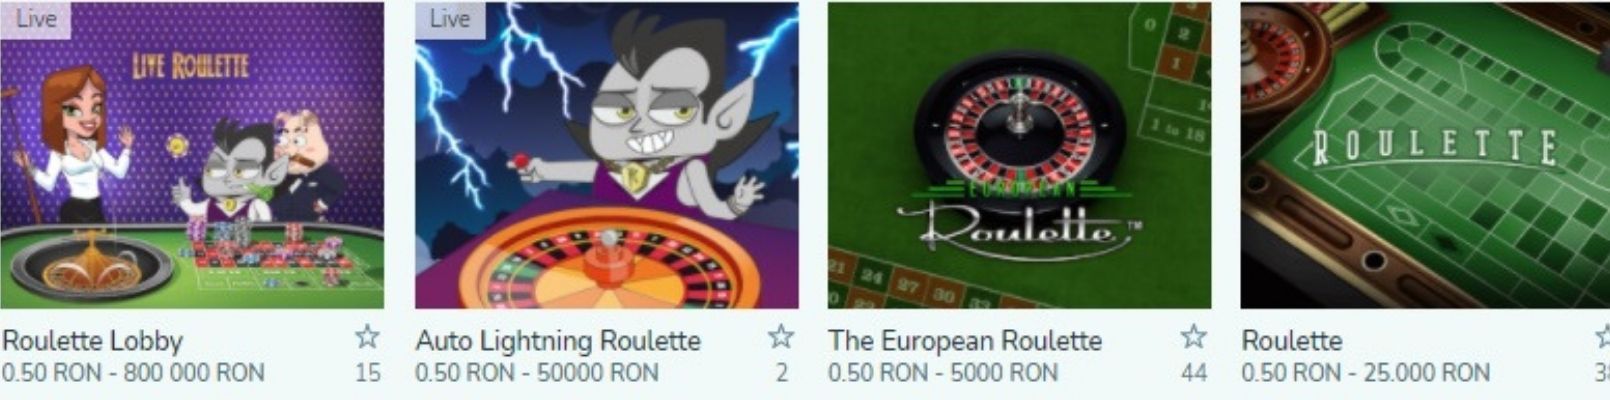Click the 0.50 RON - 50000 RON range
The width and height of the screenshot is (1610, 400).
tap(537, 373)
